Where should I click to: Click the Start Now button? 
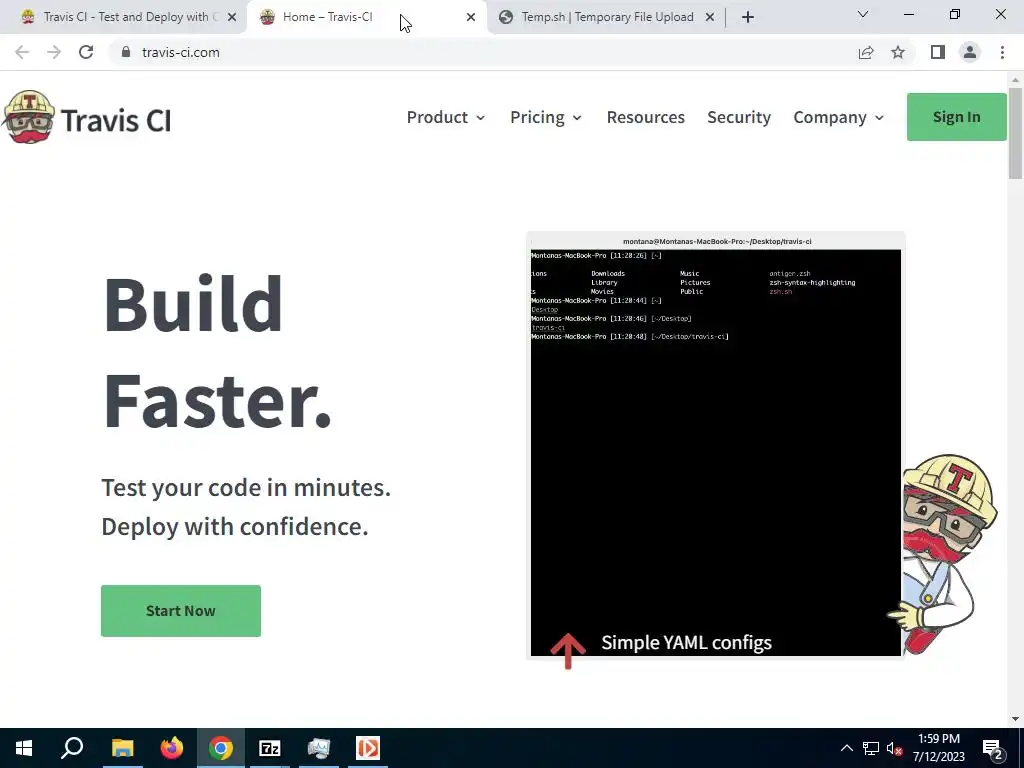(181, 611)
